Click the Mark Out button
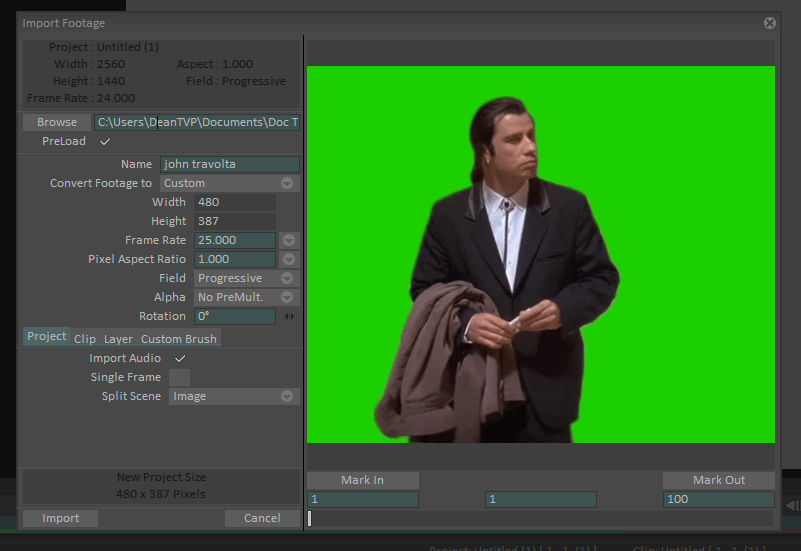 [719, 480]
